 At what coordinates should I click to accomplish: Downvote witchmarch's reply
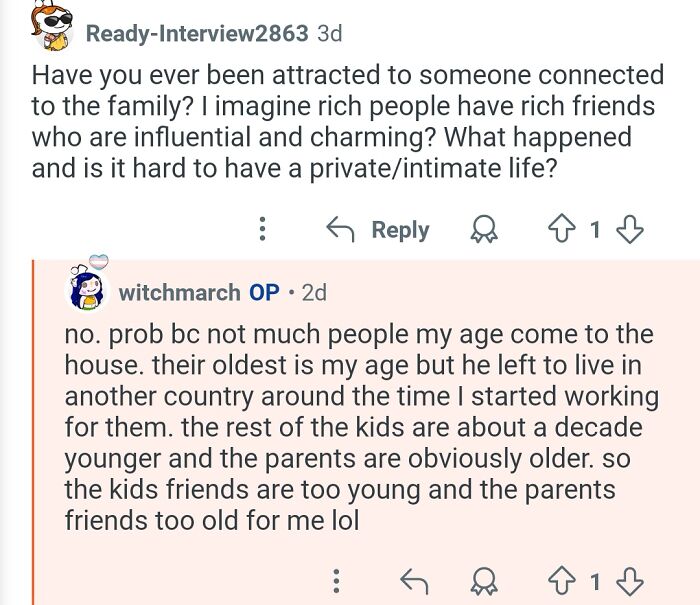pyautogui.click(x=629, y=581)
